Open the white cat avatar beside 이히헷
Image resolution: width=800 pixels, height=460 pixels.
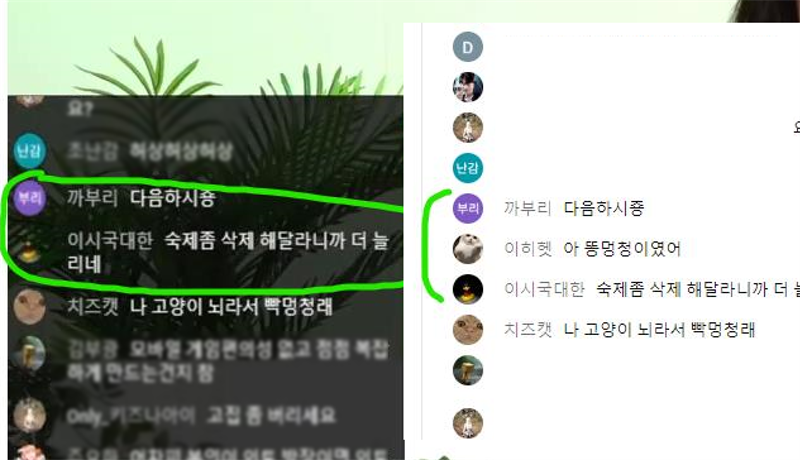click(x=468, y=248)
